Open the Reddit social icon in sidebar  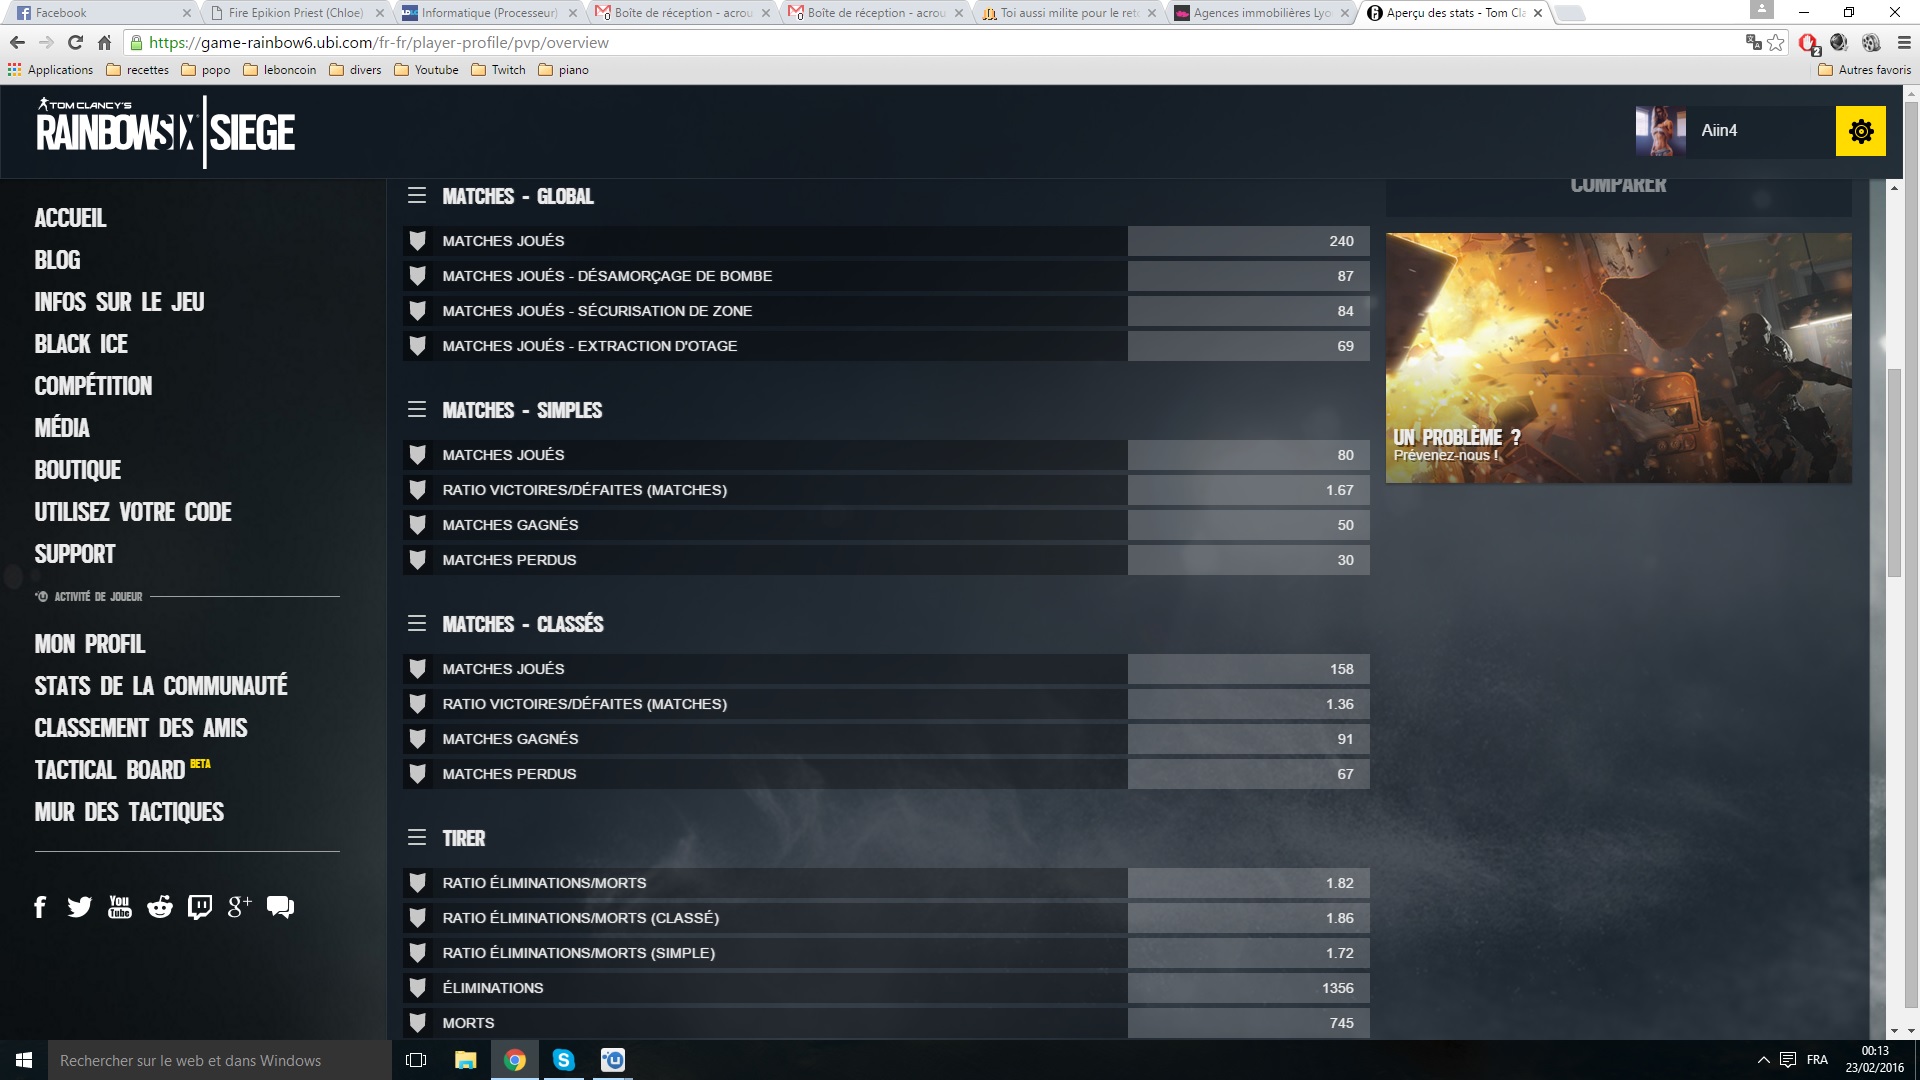click(160, 907)
